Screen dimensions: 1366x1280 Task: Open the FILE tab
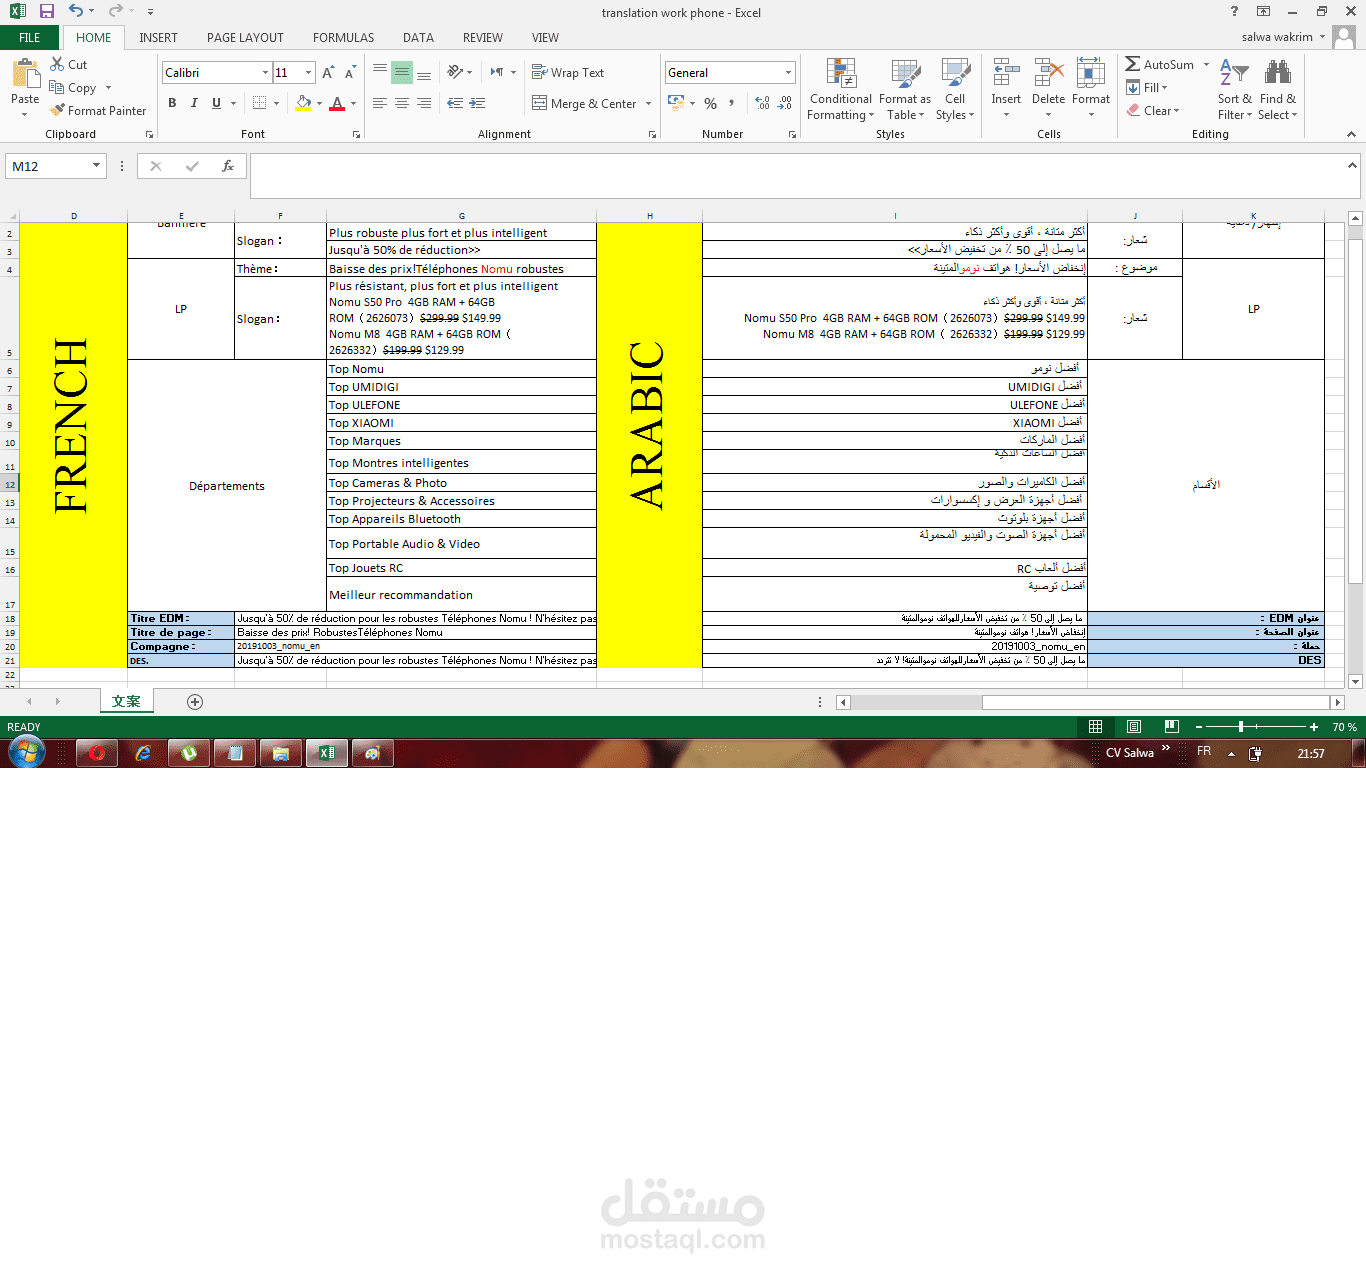click(30, 37)
